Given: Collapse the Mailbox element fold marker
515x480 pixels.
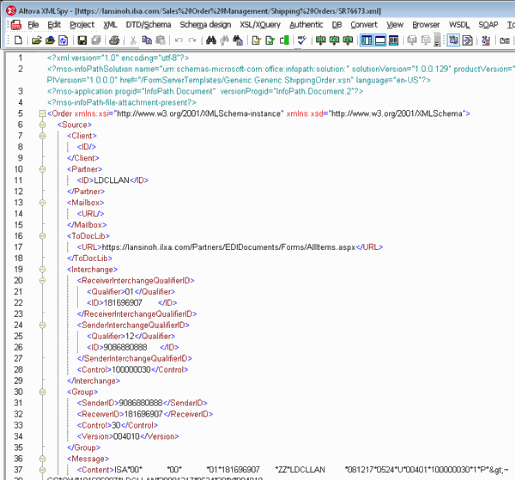Looking at the screenshot, I should [x=42, y=202].
